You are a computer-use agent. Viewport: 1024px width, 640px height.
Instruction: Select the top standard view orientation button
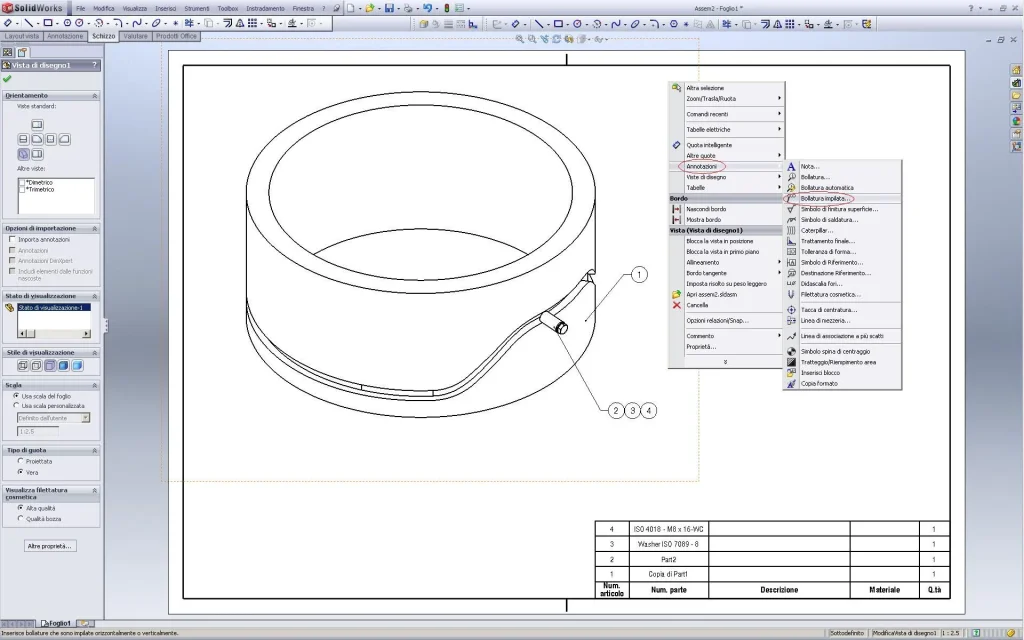[x=37, y=125]
